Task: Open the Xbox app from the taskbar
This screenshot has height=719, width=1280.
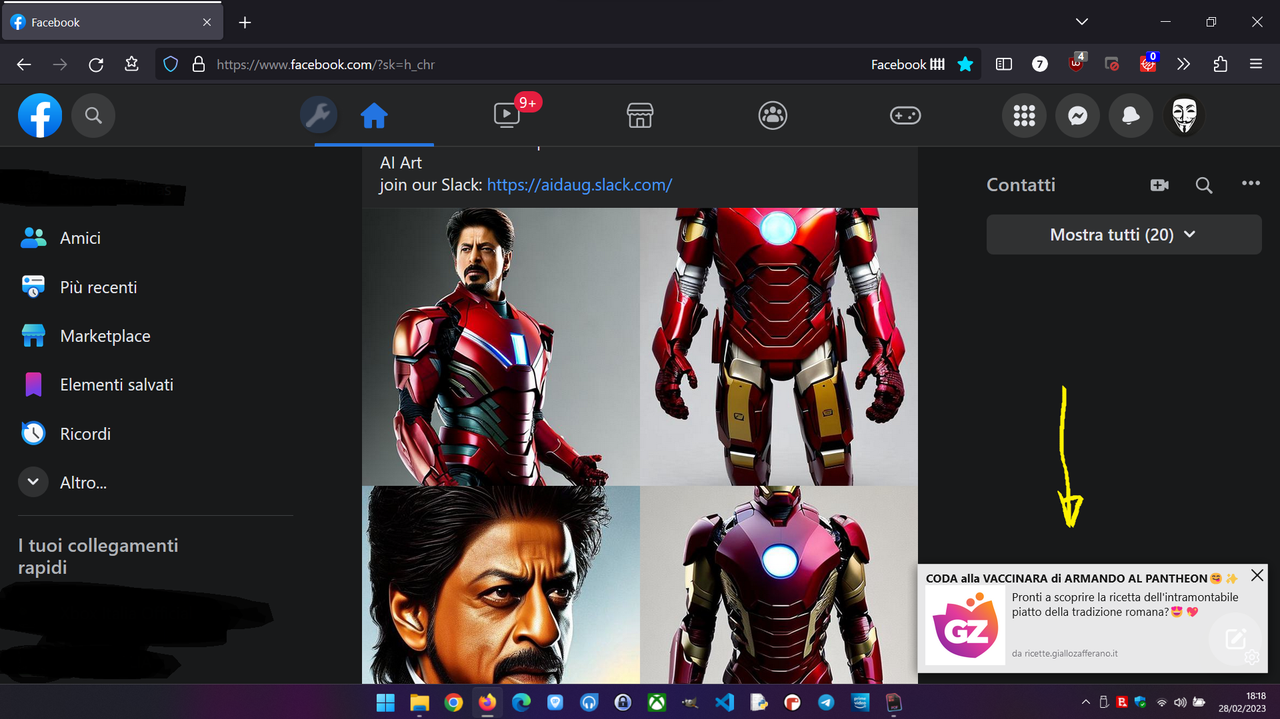Action: 656,703
